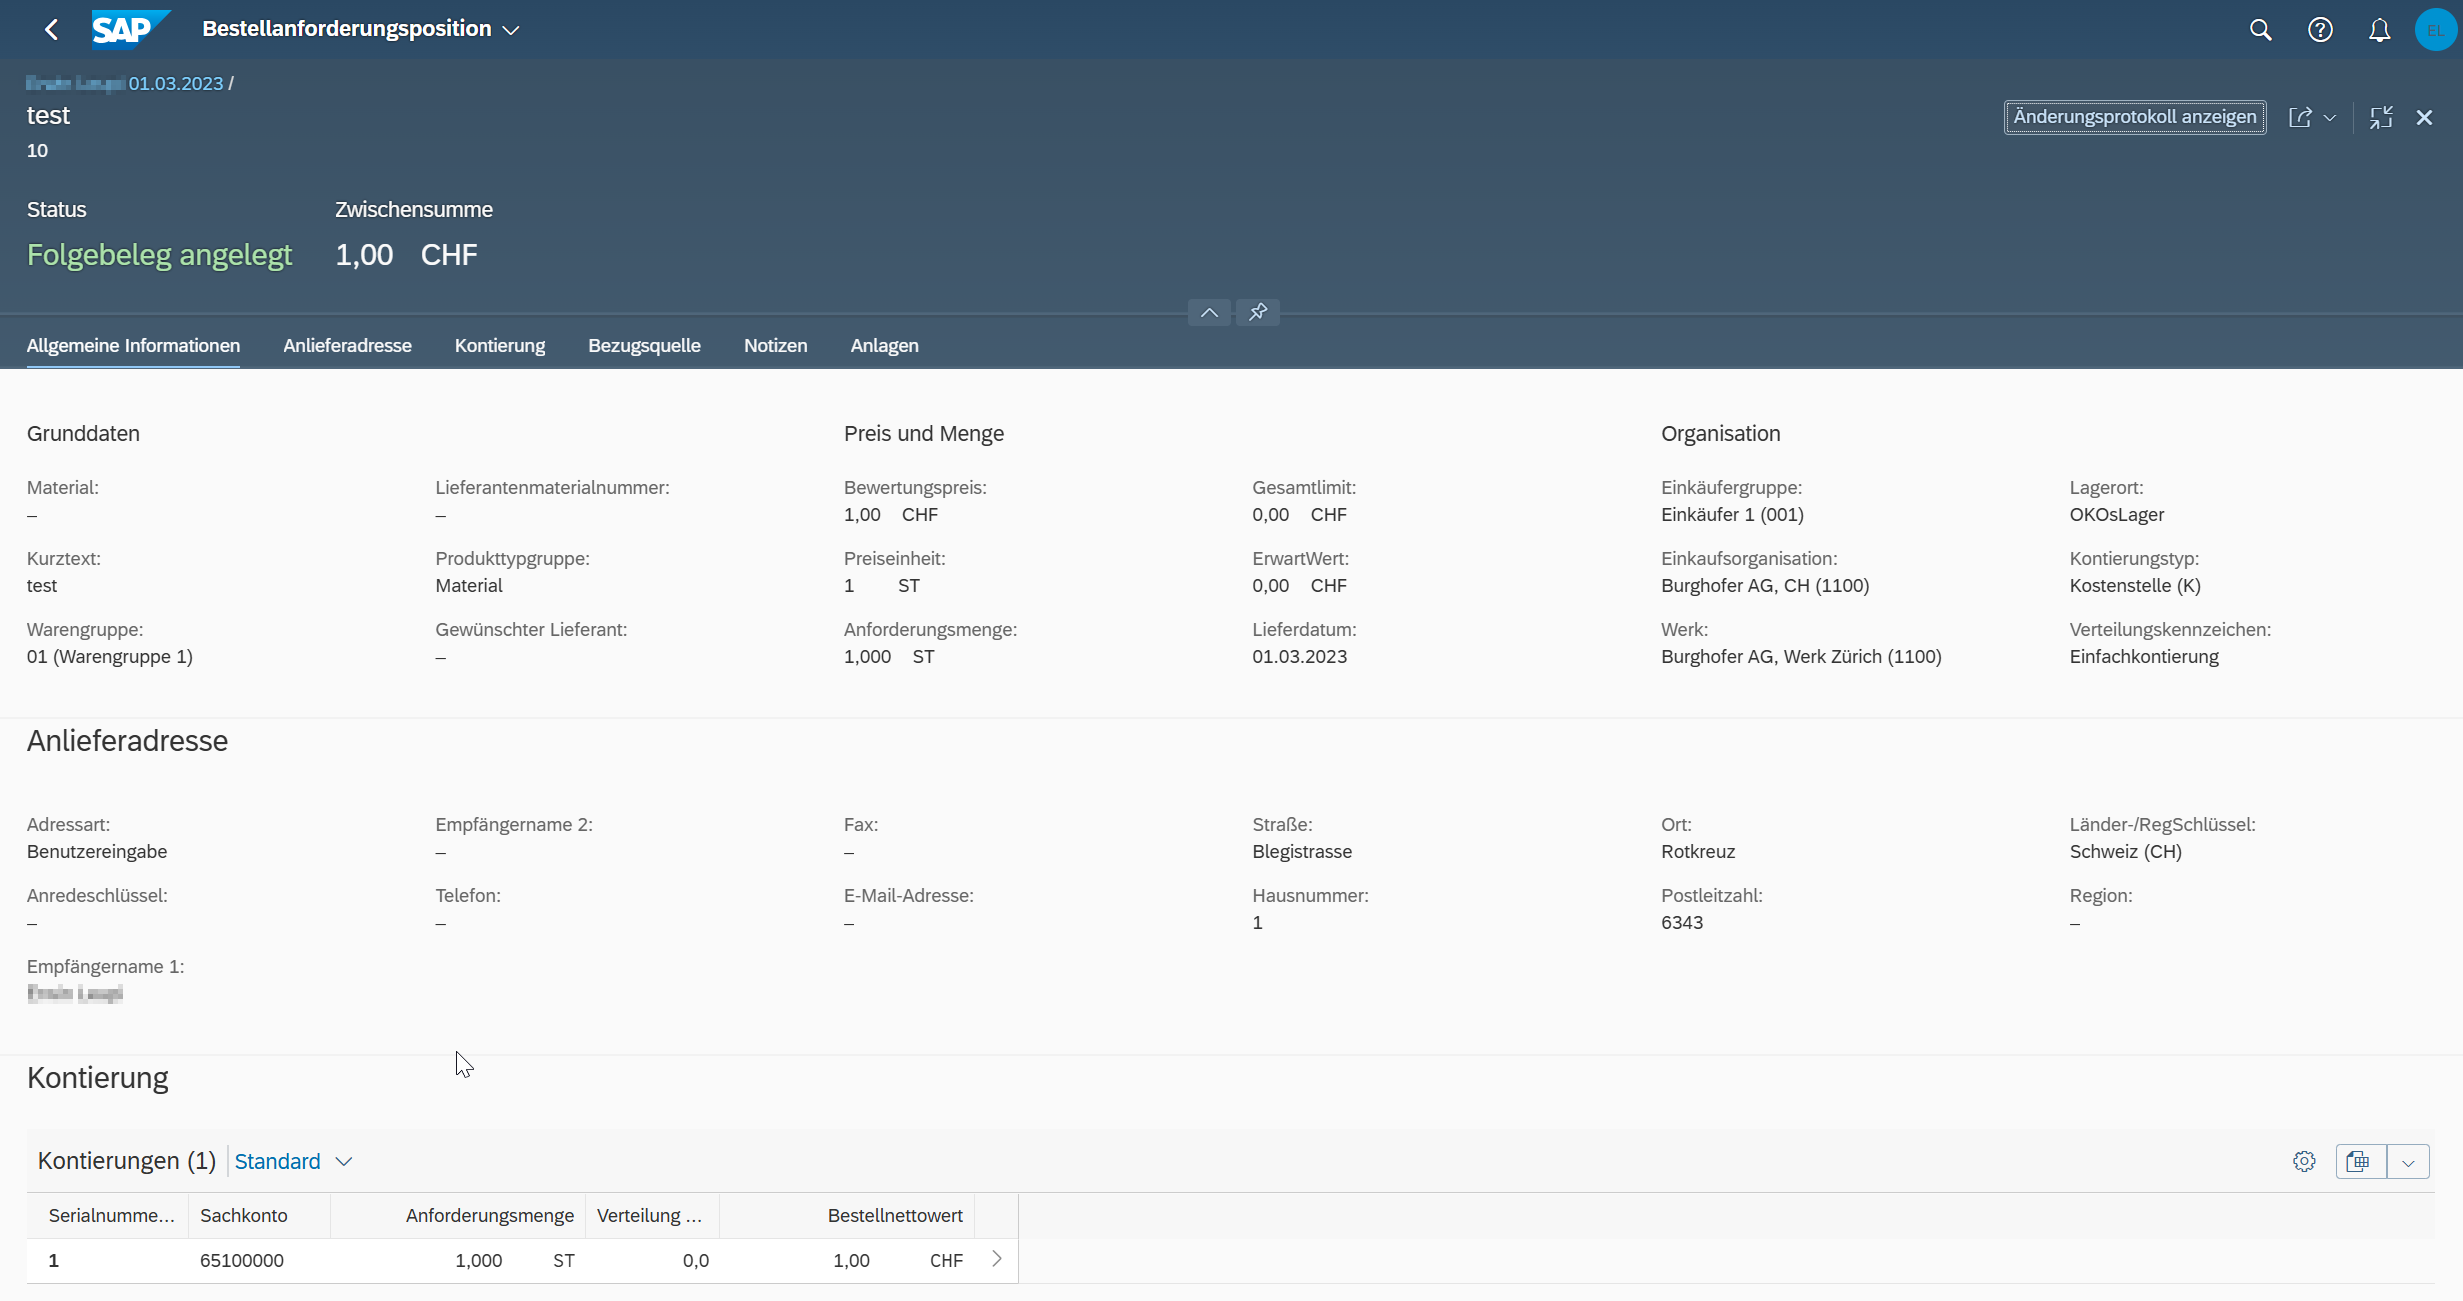This screenshot has height=1301, width=2463.
Task: Switch to the Kontierung tab
Action: (499, 345)
